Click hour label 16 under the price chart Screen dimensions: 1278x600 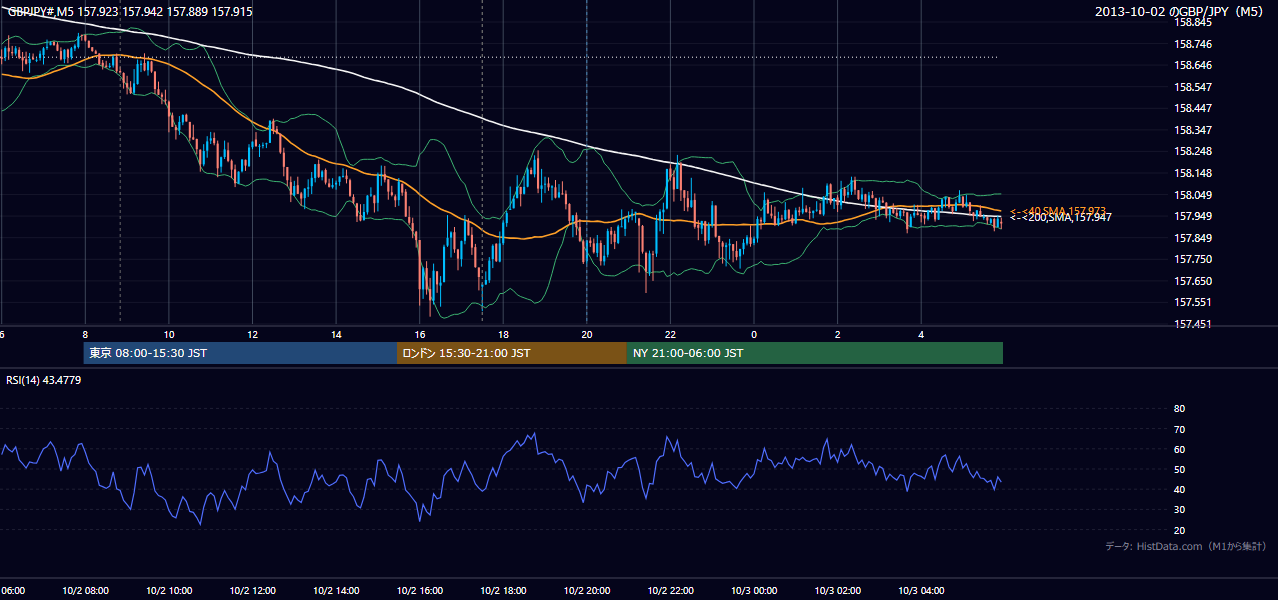coord(420,334)
